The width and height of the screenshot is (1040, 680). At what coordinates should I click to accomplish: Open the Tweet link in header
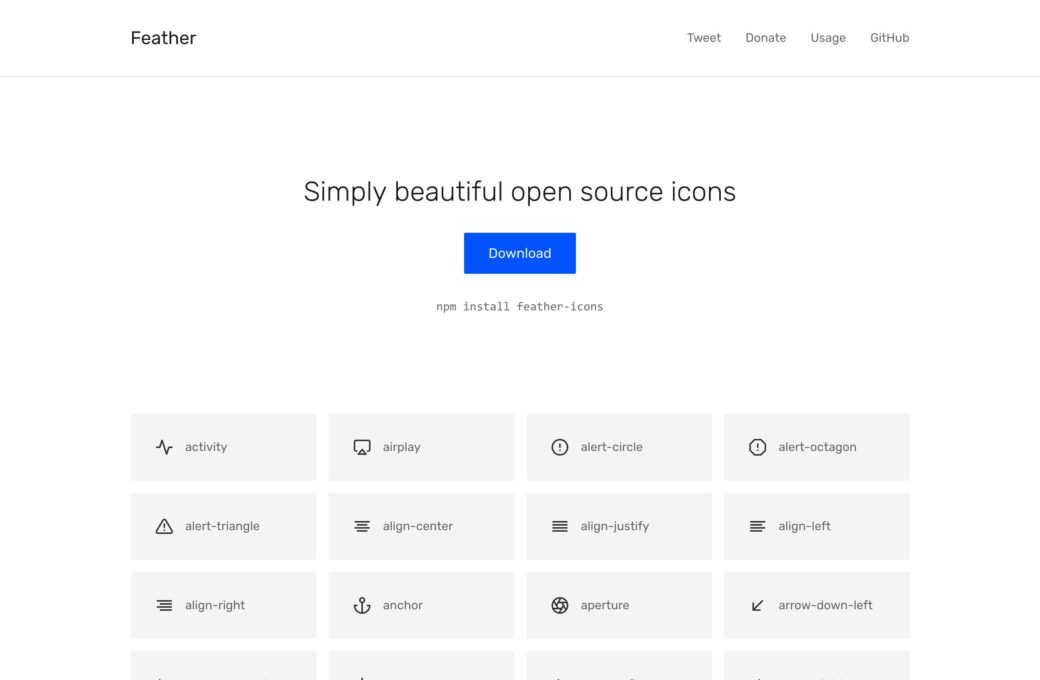point(703,38)
